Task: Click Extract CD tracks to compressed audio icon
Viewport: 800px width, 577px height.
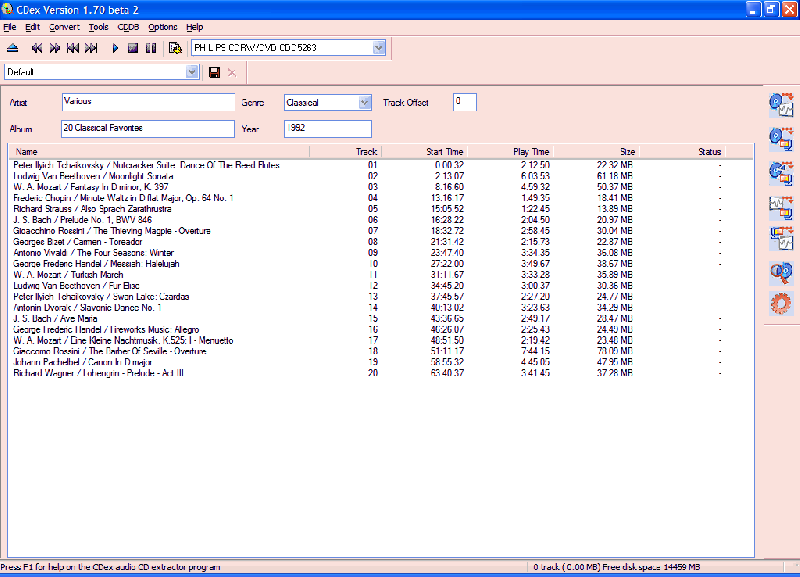Action: pos(780,137)
